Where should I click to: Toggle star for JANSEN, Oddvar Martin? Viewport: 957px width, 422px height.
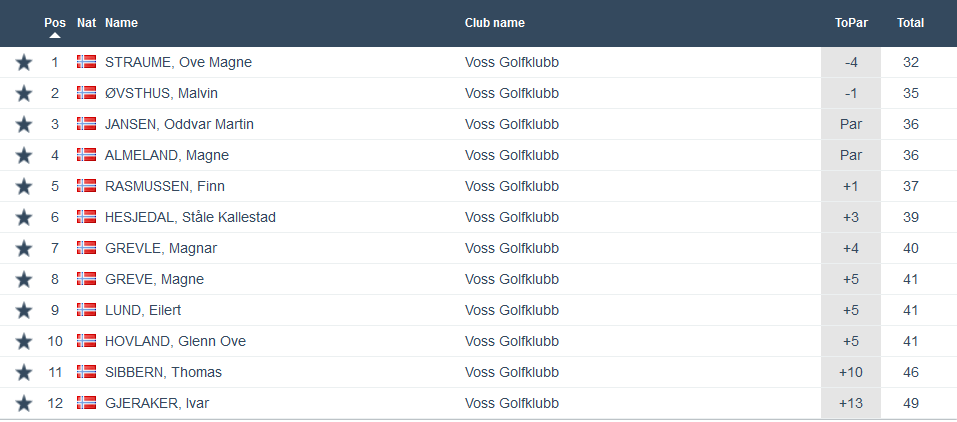(24, 125)
